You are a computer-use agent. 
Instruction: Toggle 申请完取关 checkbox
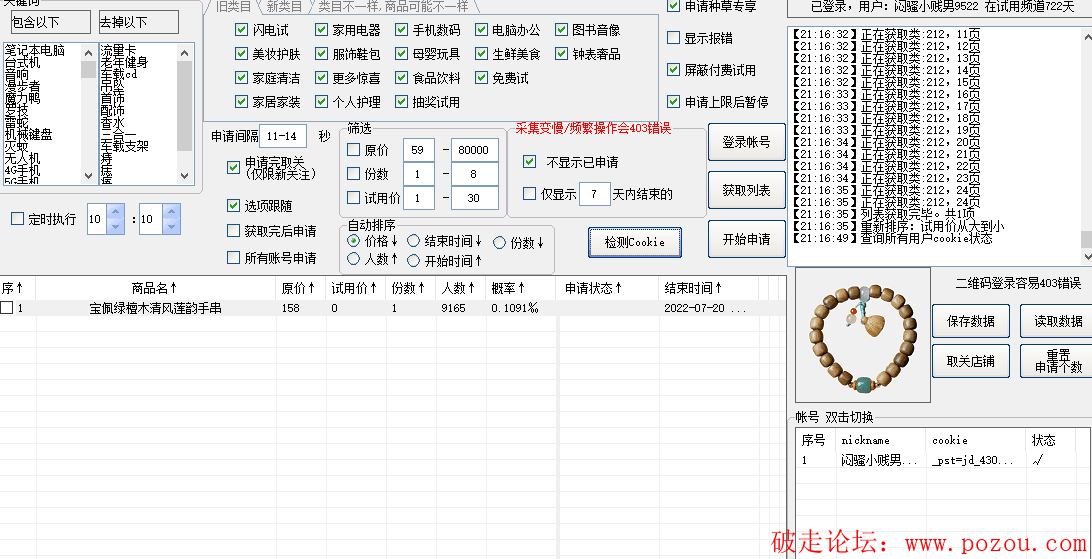(233, 168)
